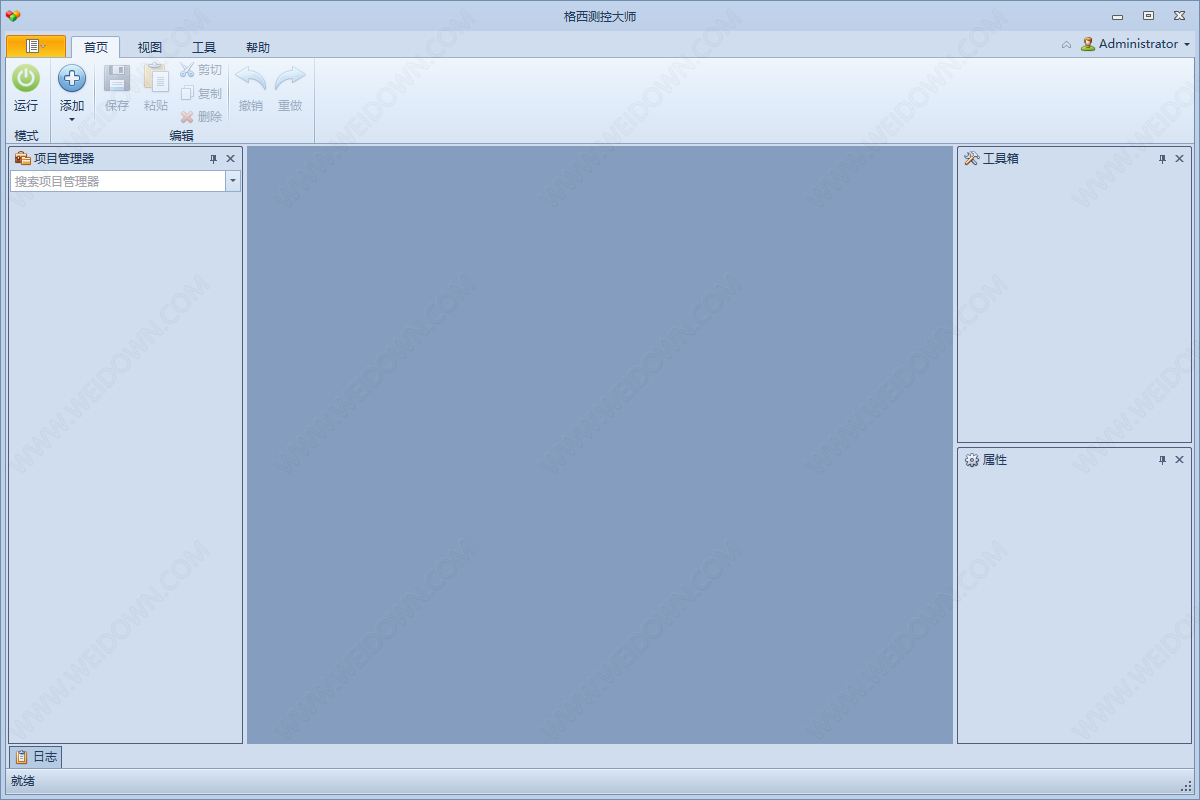Expand the 添加 dropdown arrow
The height and width of the screenshot is (800, 1200).
[72, 119]
